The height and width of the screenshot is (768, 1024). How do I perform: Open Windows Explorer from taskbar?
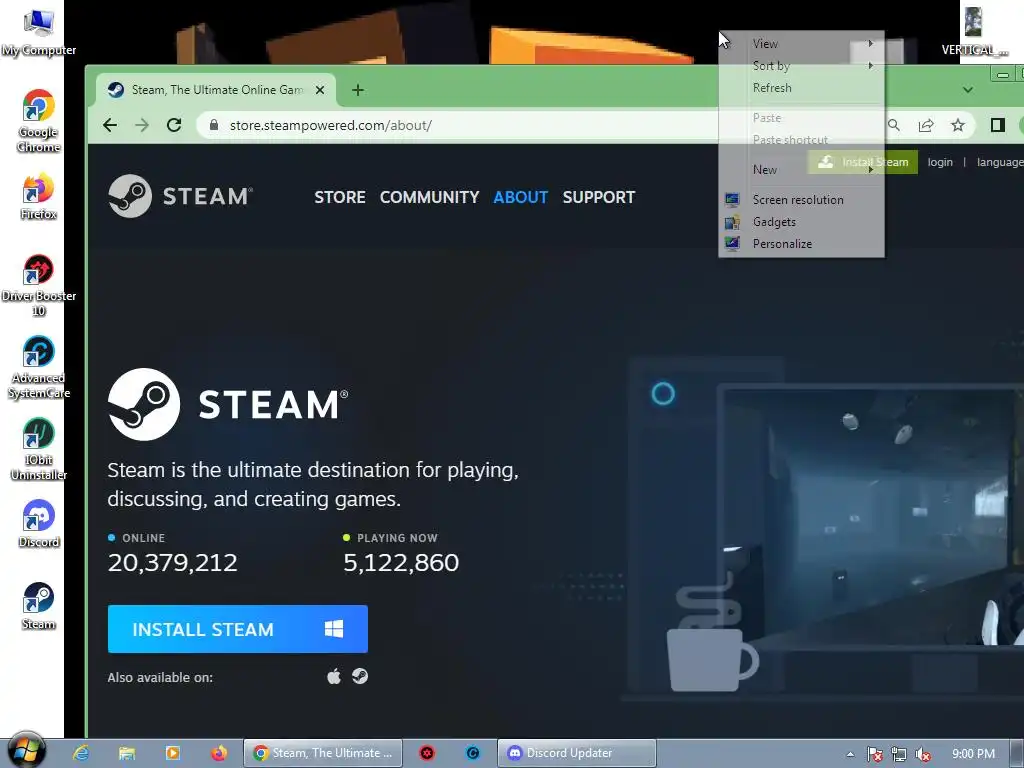127,753
